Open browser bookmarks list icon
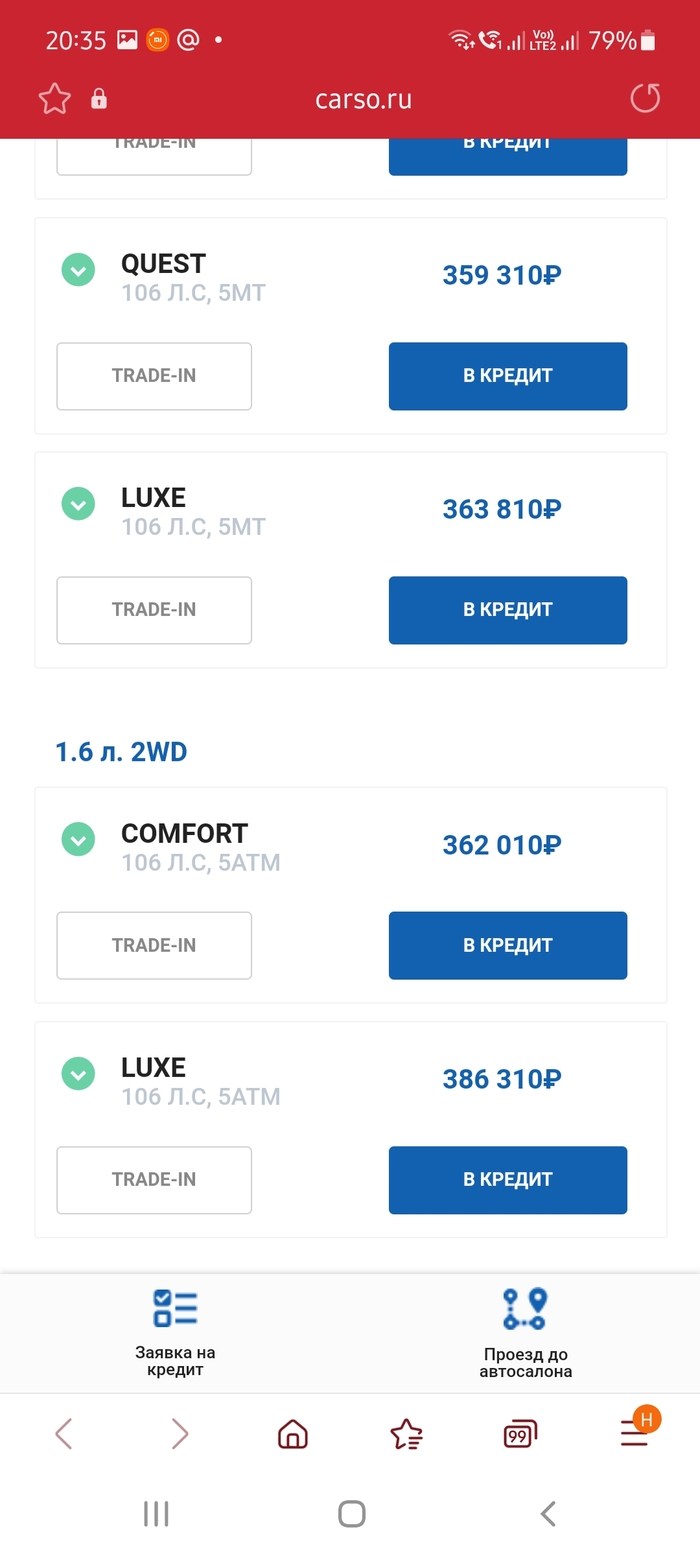700x1556 pixels. [406, 1434]
